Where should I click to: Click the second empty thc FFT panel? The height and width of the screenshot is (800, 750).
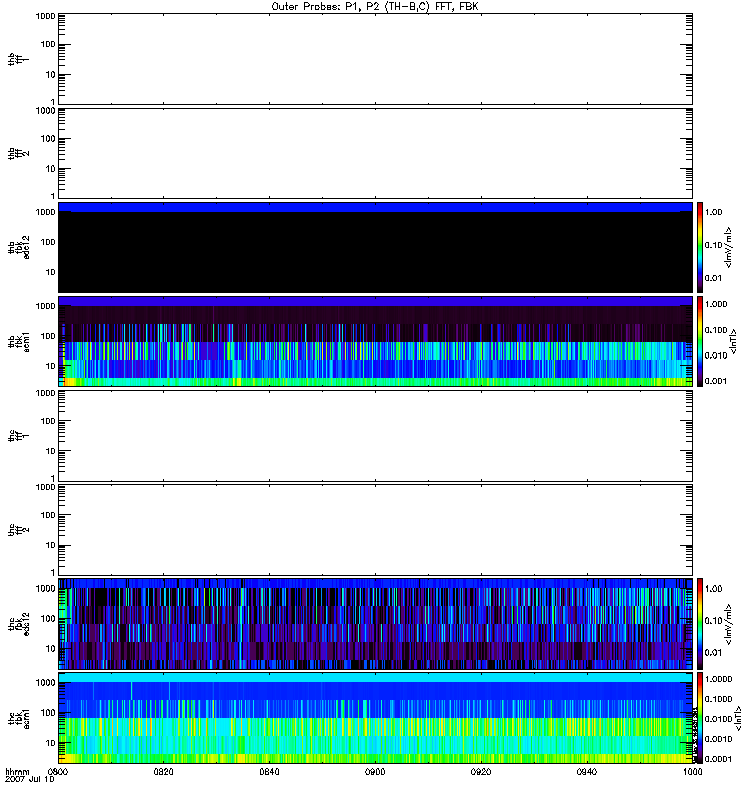pos(375,530)
